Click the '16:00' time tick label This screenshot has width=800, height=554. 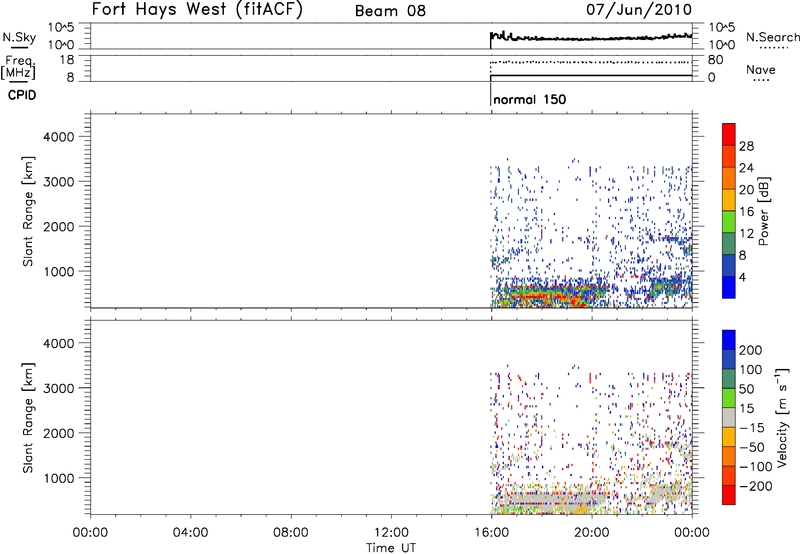(491, 533)
